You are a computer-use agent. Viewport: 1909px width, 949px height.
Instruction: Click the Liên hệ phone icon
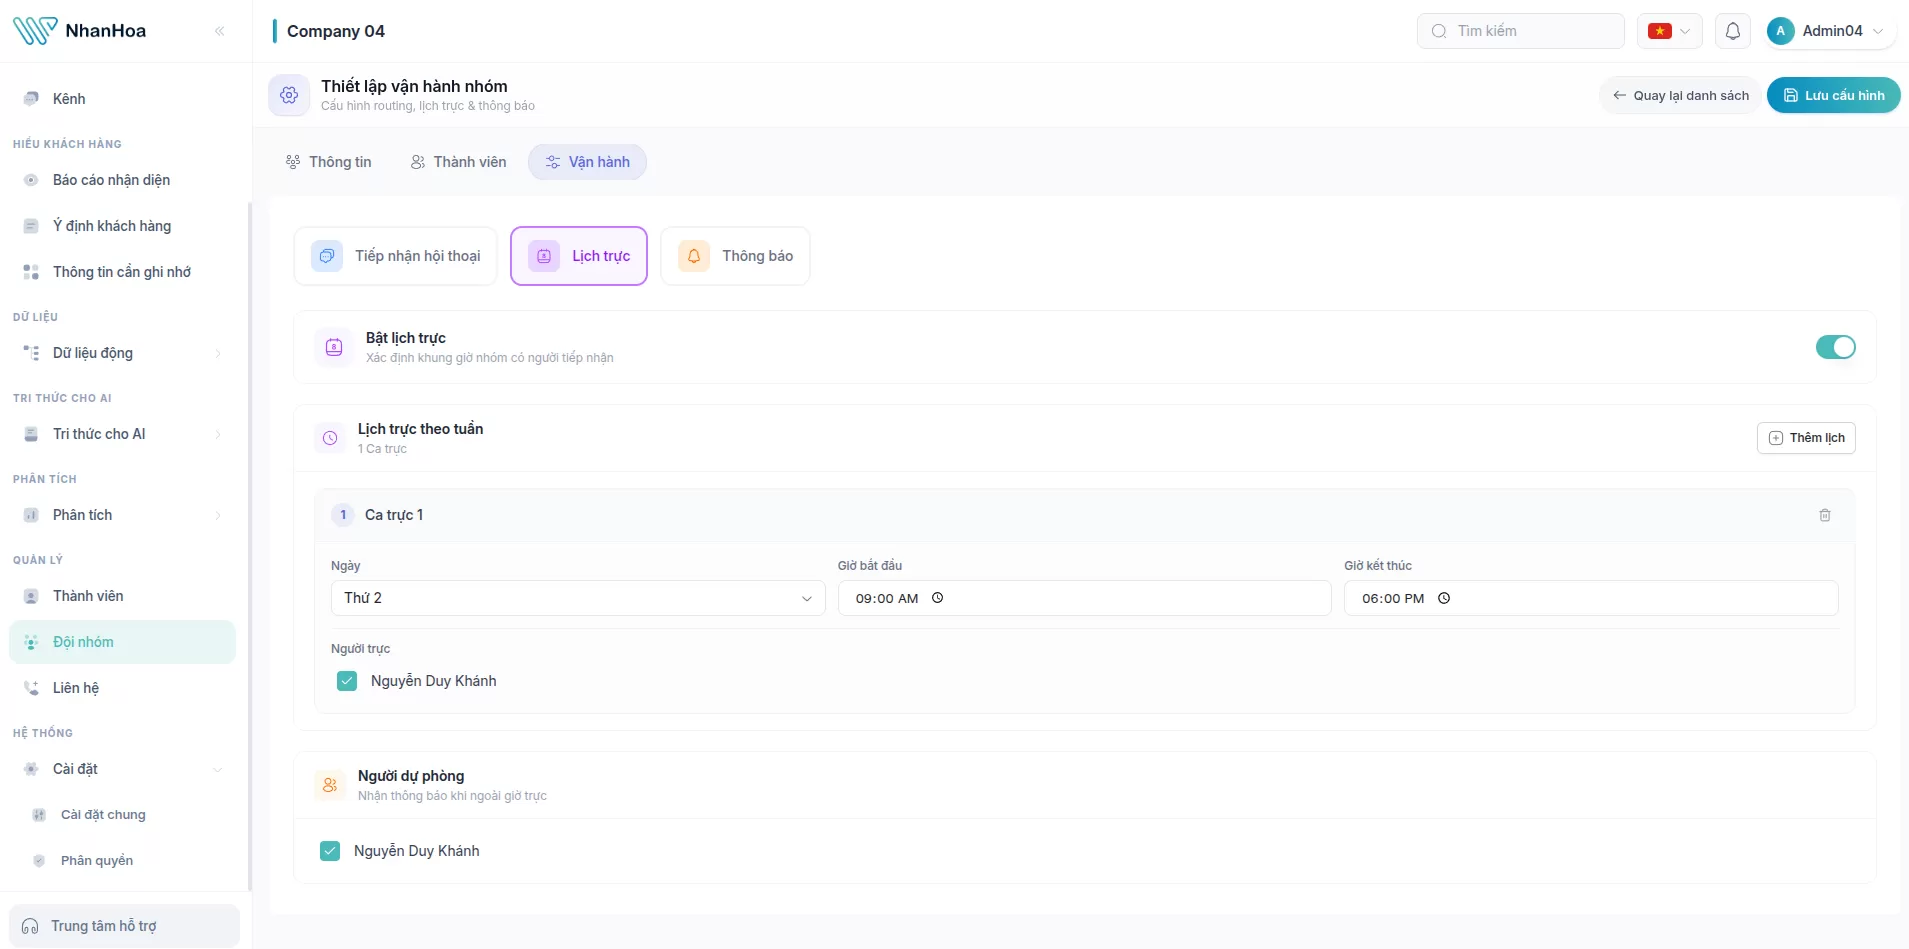pyautogui.click(x=31, y=688)
